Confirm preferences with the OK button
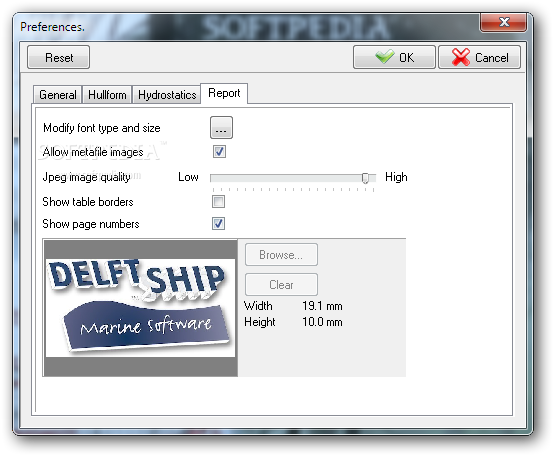Image resolution: width=554 pixels, height=456 pixels. point(394,57)
